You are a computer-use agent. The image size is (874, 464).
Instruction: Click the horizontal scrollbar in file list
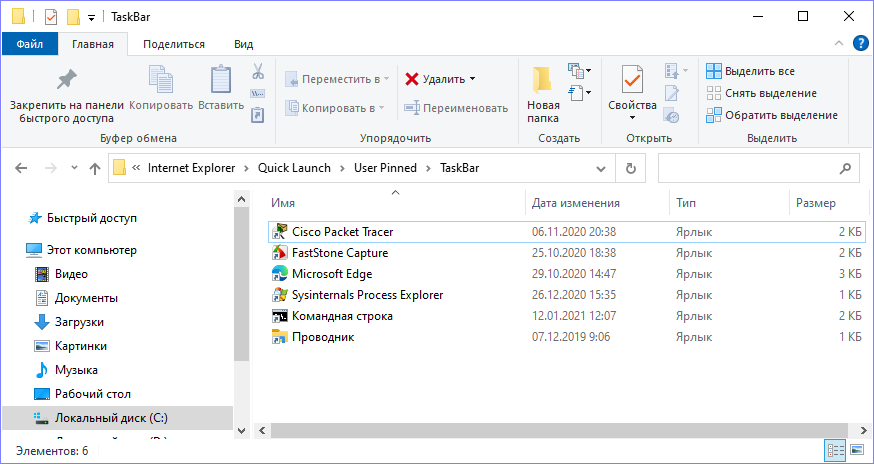click(x=560, y=430)
